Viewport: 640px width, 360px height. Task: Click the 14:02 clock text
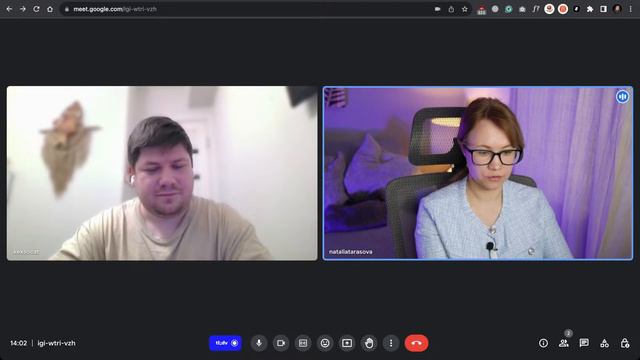18,343
